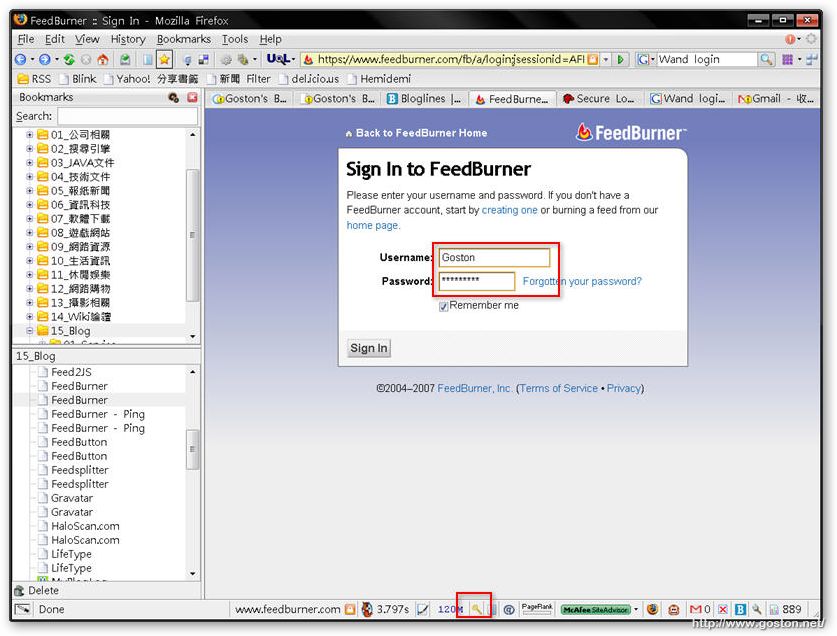Open the McAfee SiteAdvisor dropdown arrow
This screenshot has height=636, width=837.
coord(636,609)
